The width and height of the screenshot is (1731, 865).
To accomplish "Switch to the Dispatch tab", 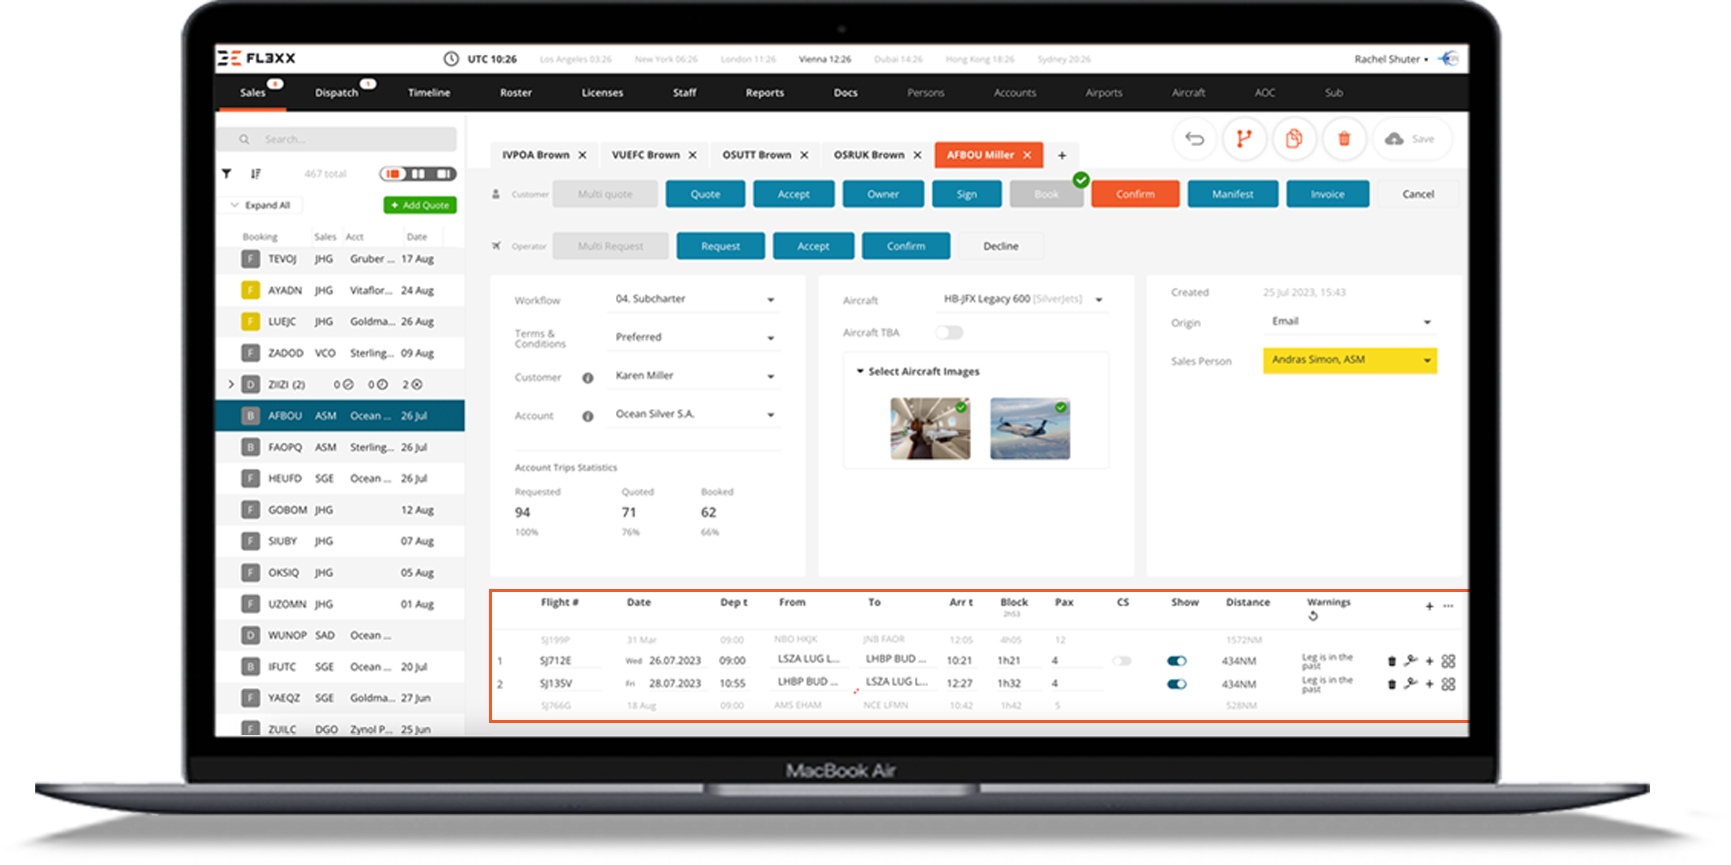I will [x=337, y=93].
